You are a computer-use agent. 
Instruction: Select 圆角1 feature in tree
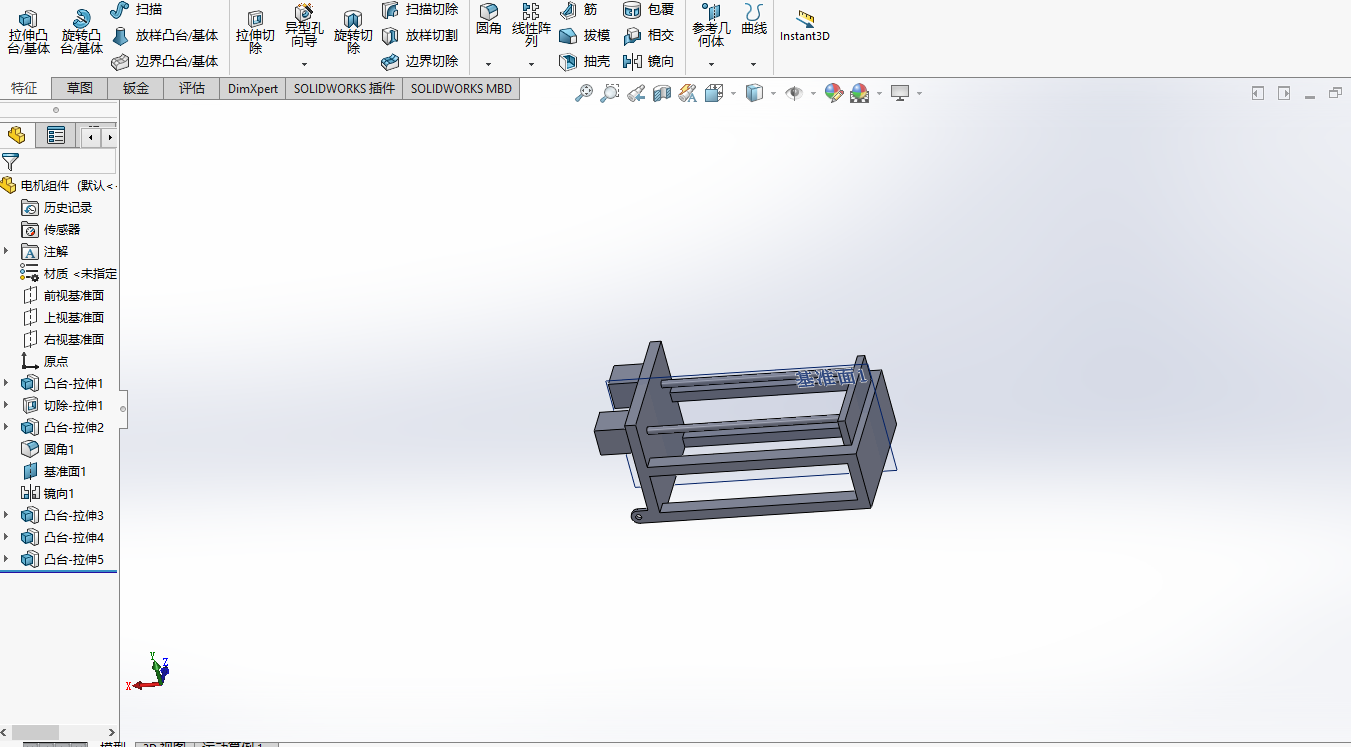click(x=47, y=449)
